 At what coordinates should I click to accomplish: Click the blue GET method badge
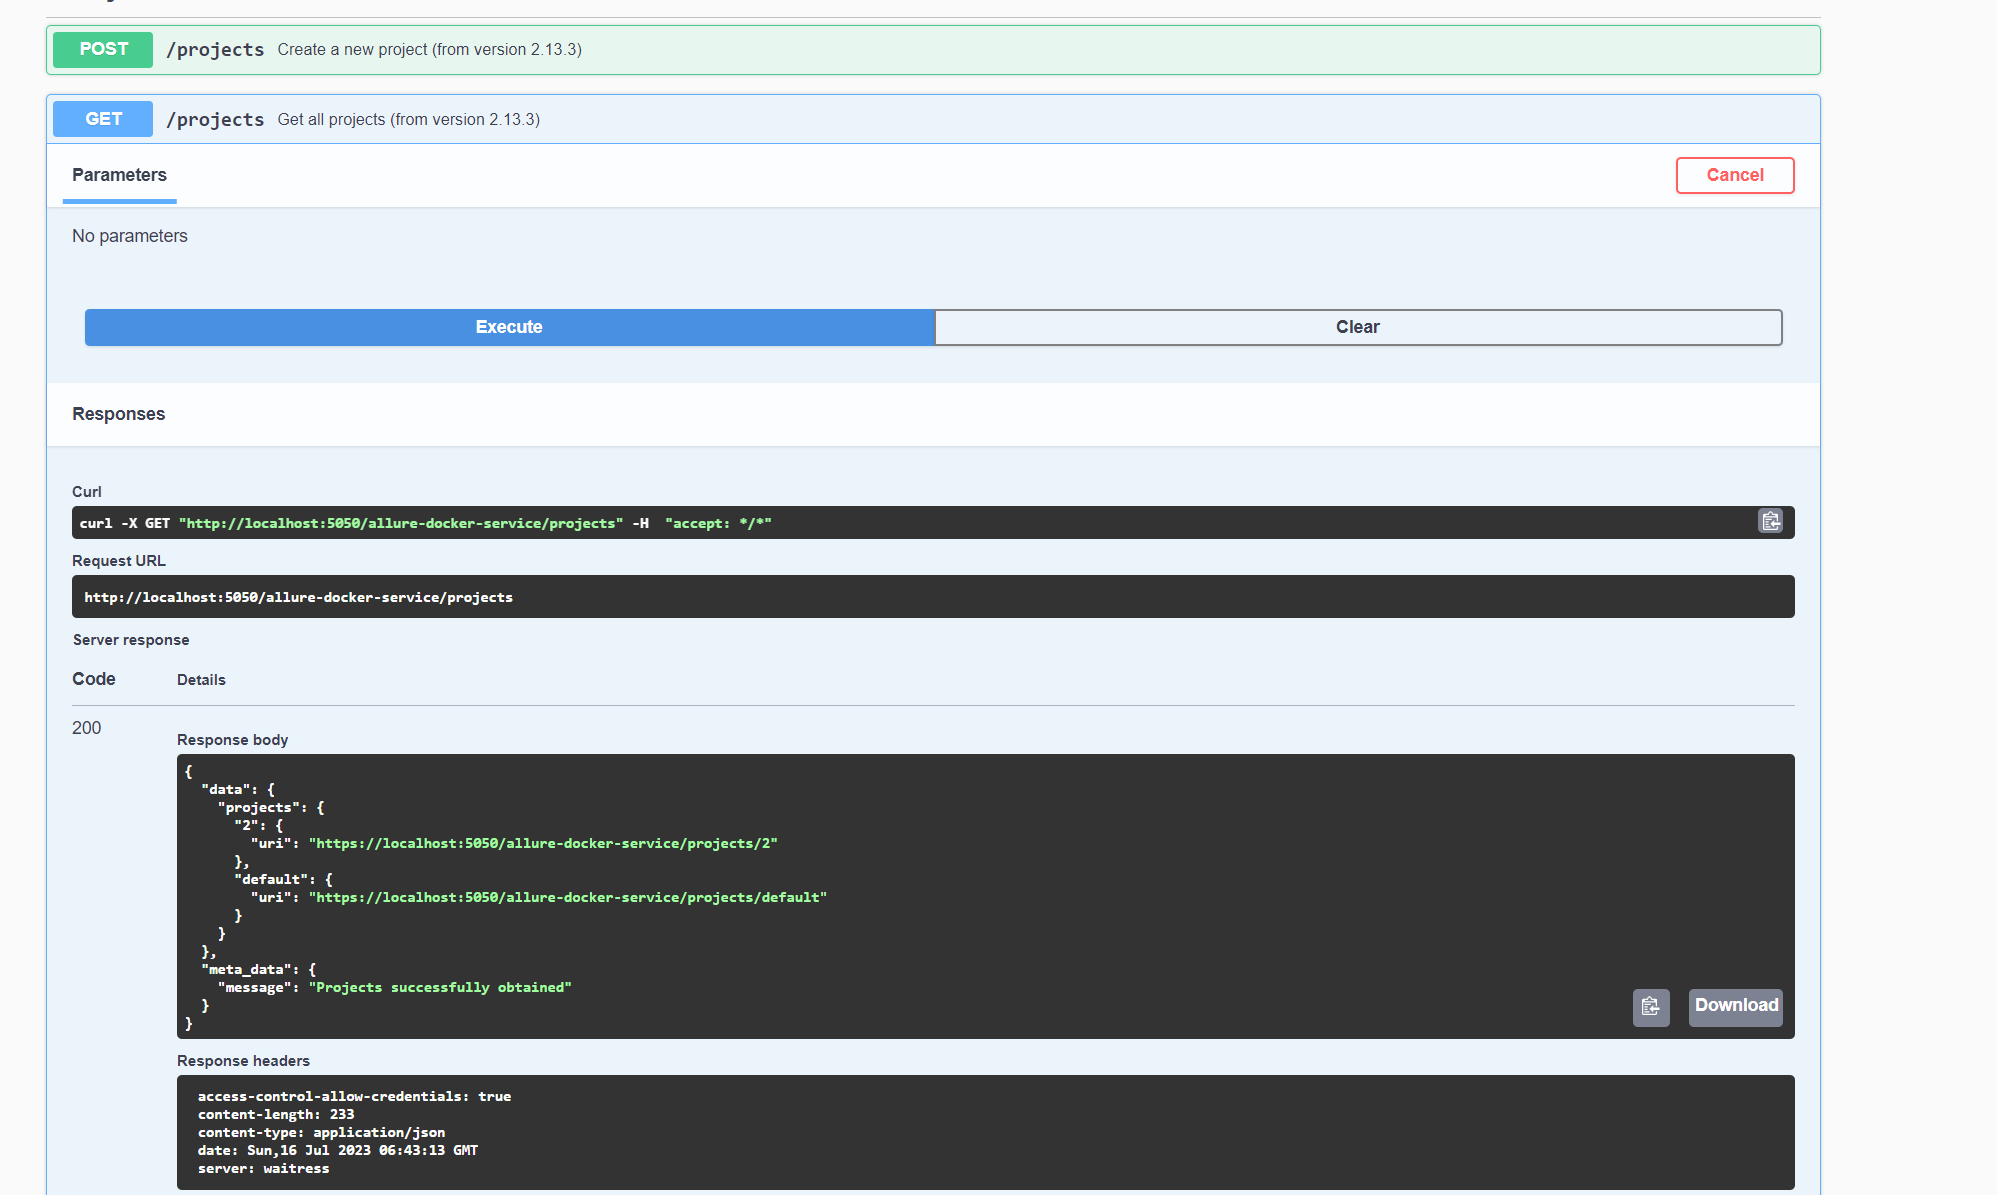tap(102, 118)
